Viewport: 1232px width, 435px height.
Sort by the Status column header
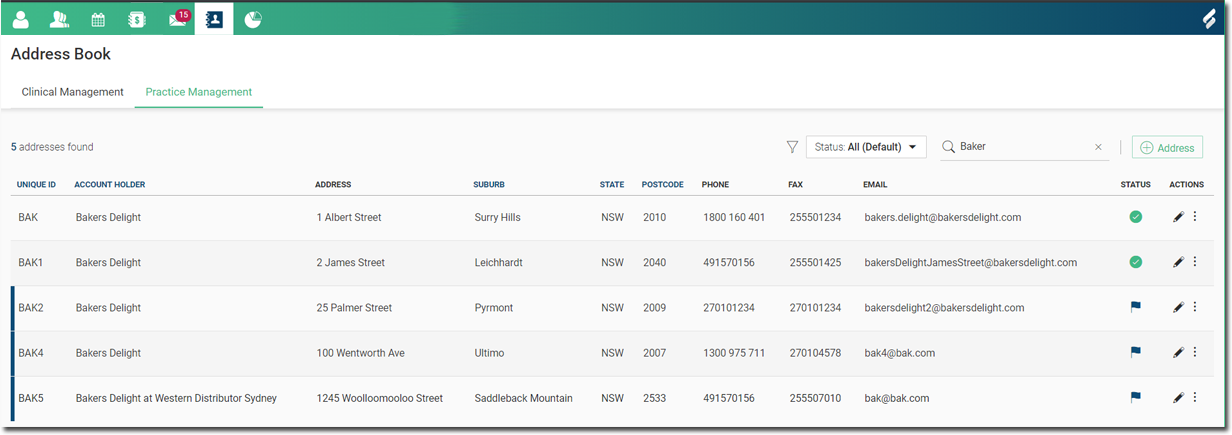pos(1136,185)
